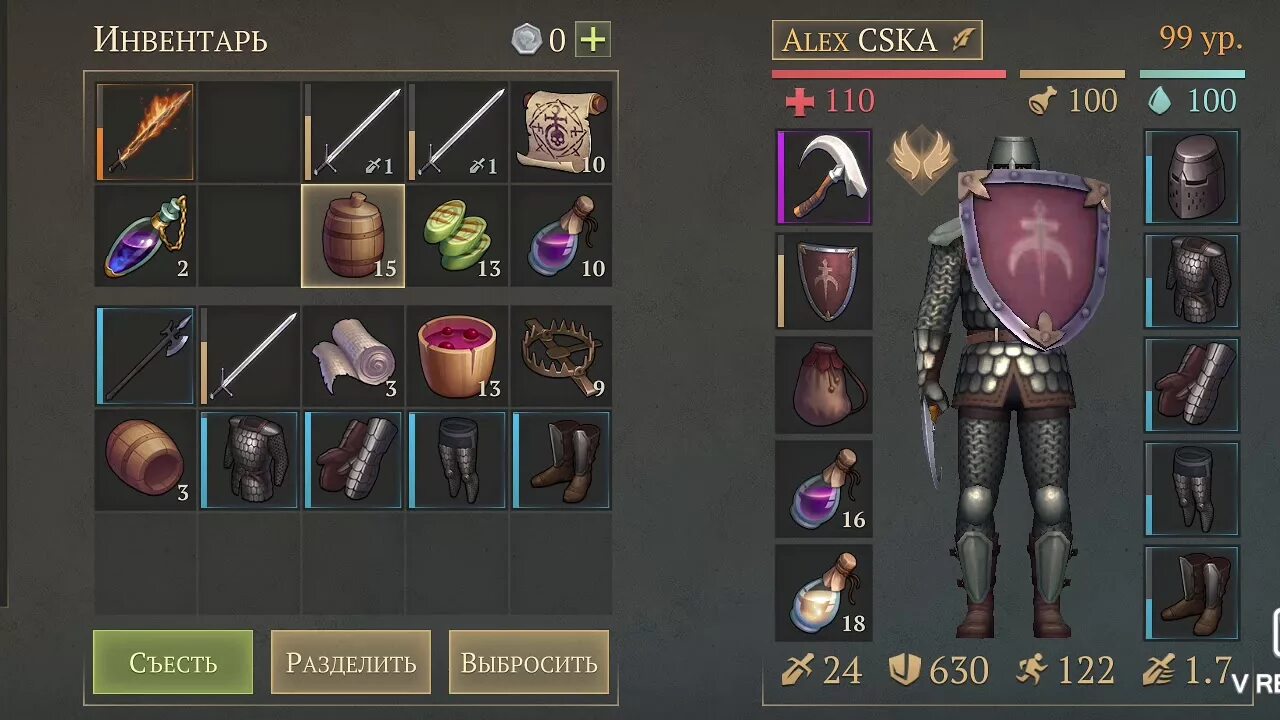The width and height of the screenshot is (1280, 720).
Task: Select the wooden barrel stack of 15
Action: pos(353,236)
